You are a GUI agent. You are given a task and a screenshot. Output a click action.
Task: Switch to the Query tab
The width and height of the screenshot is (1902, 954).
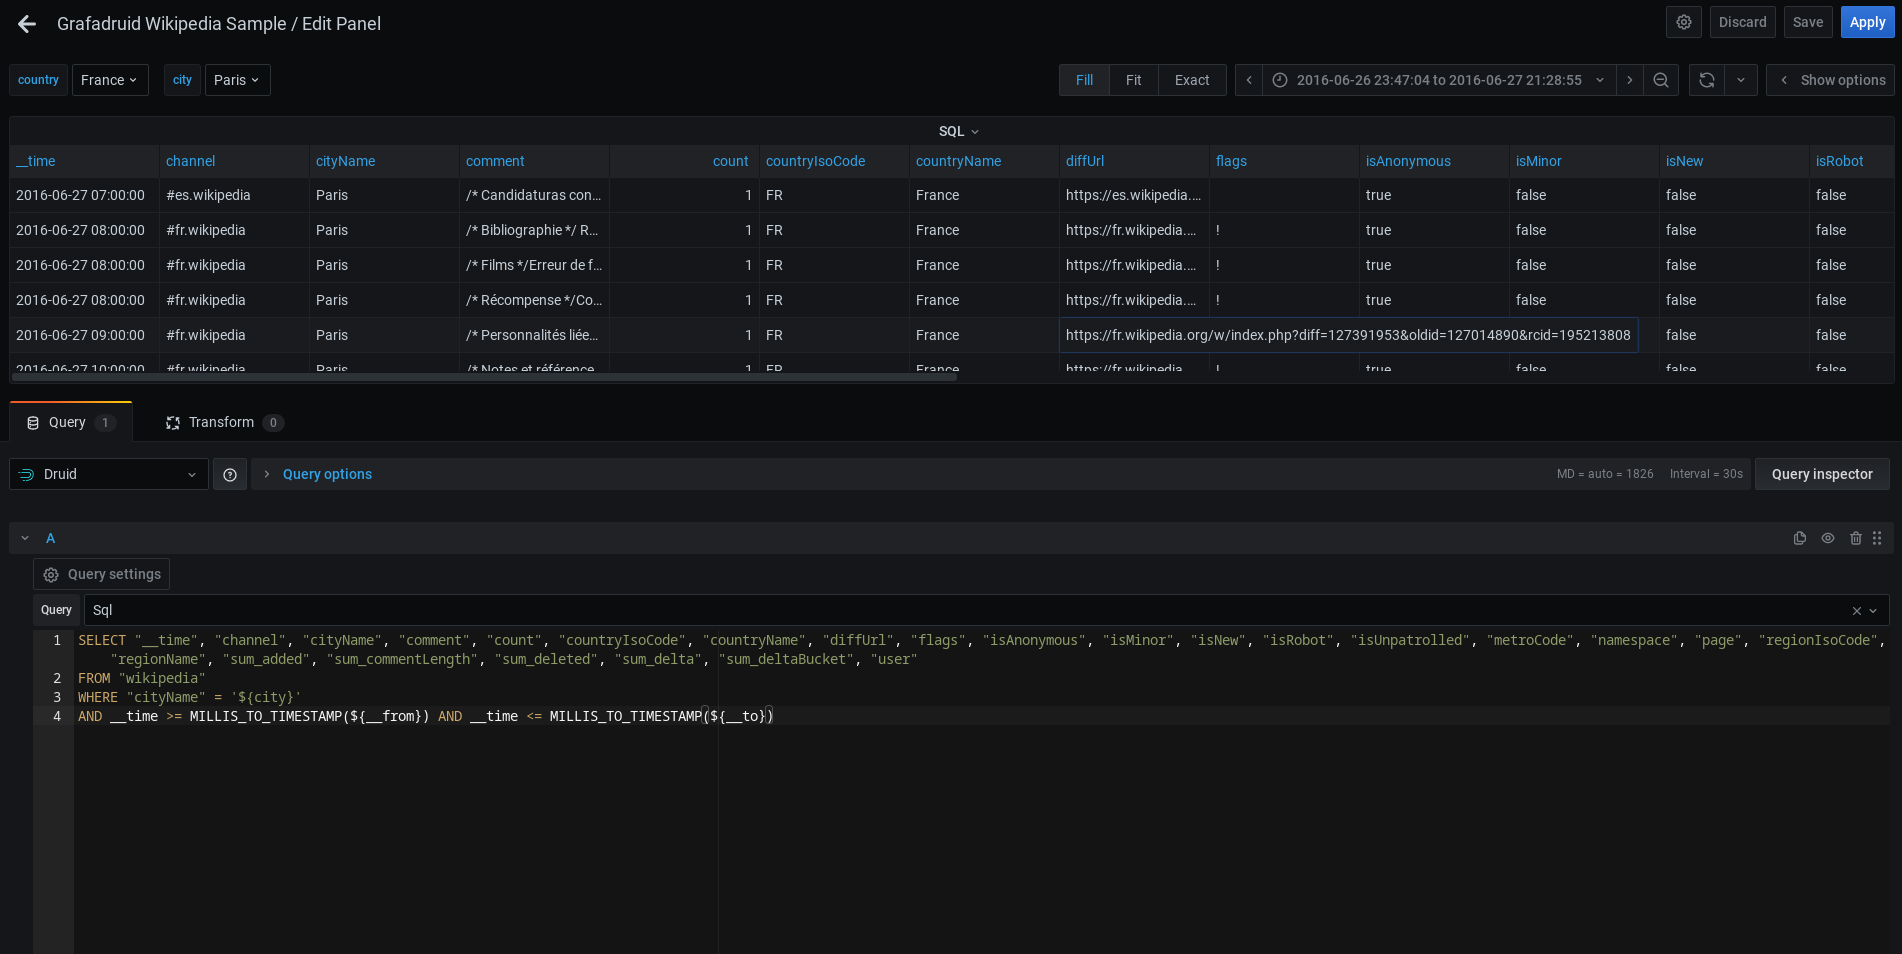[x=70, y=422]
